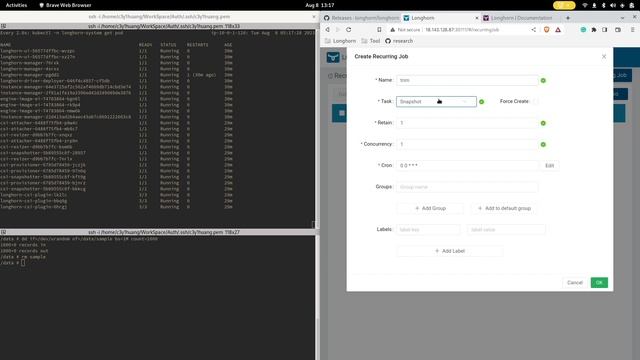The height and width of the screenshot is (360, 640).
Task: Click the volume icon in top bar
Action: click(x=613, y=5)
